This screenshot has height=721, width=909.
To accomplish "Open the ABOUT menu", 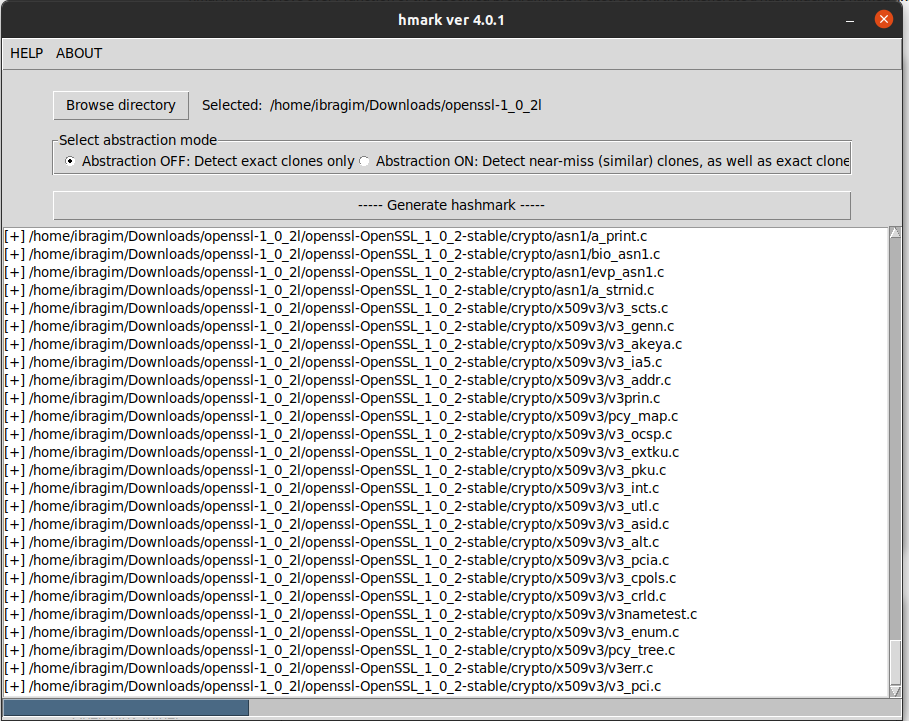I will coord(79,53).
